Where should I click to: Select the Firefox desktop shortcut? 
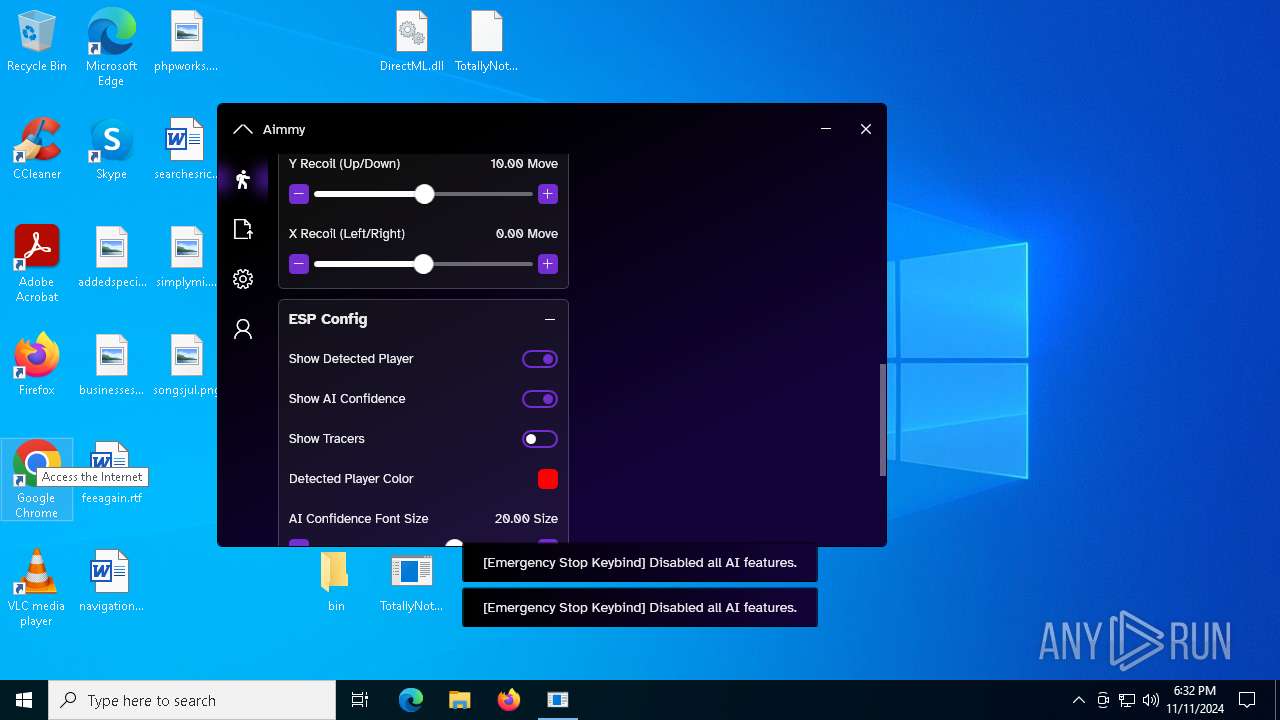[37, 366]
